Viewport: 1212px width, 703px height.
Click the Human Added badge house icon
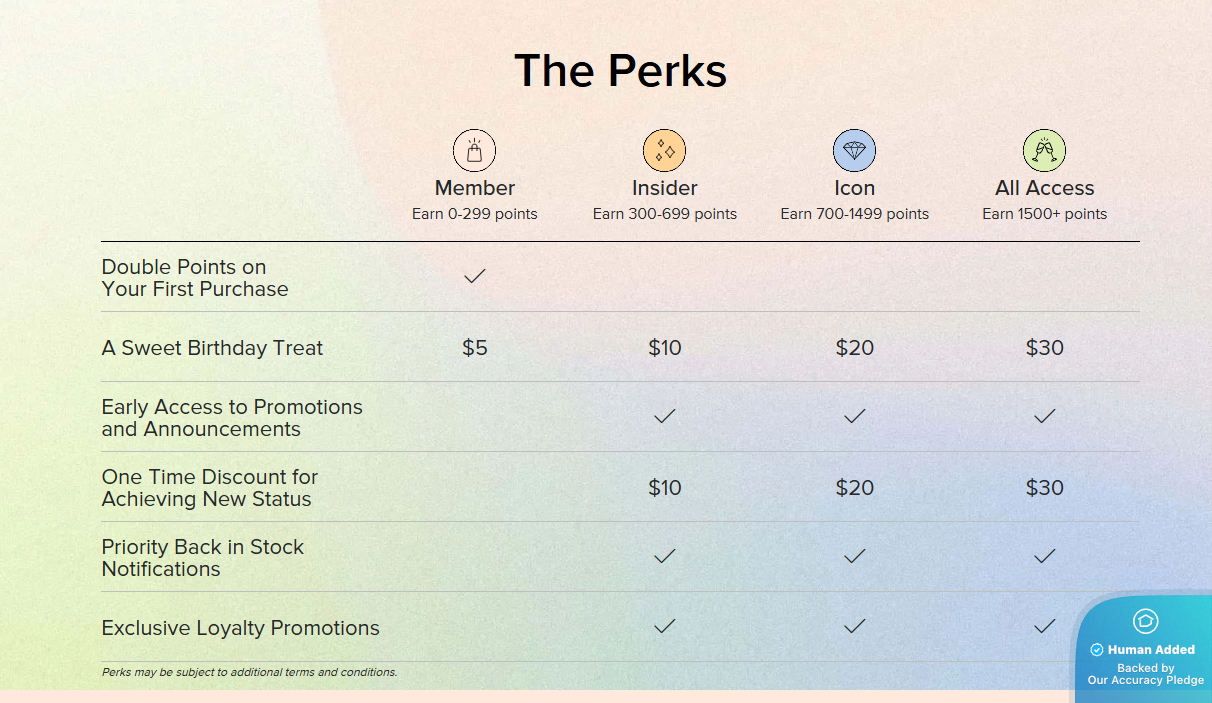click(x=1145, y=621)
